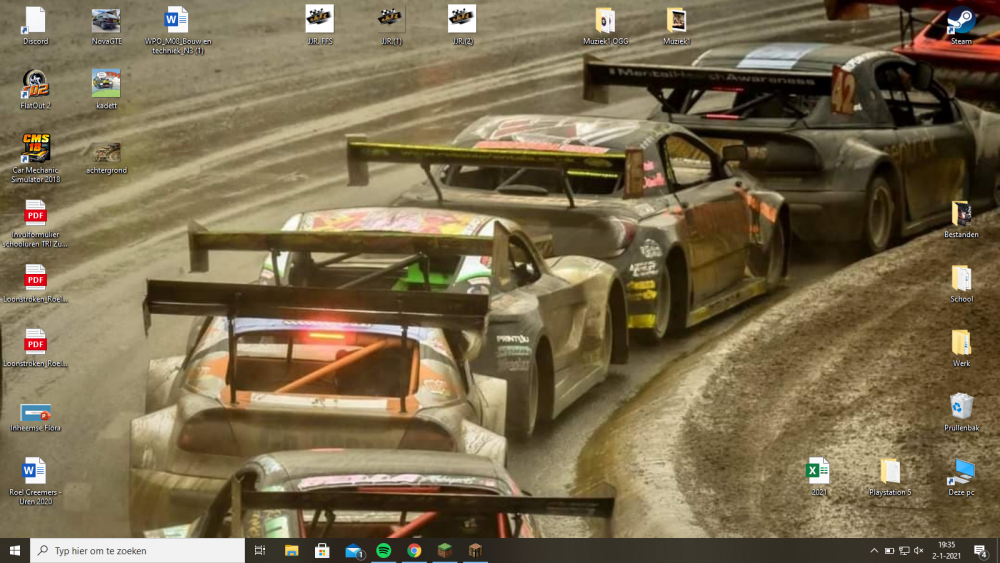
Task: Show hidden system tray icons
Action: [x=874, y=551]
